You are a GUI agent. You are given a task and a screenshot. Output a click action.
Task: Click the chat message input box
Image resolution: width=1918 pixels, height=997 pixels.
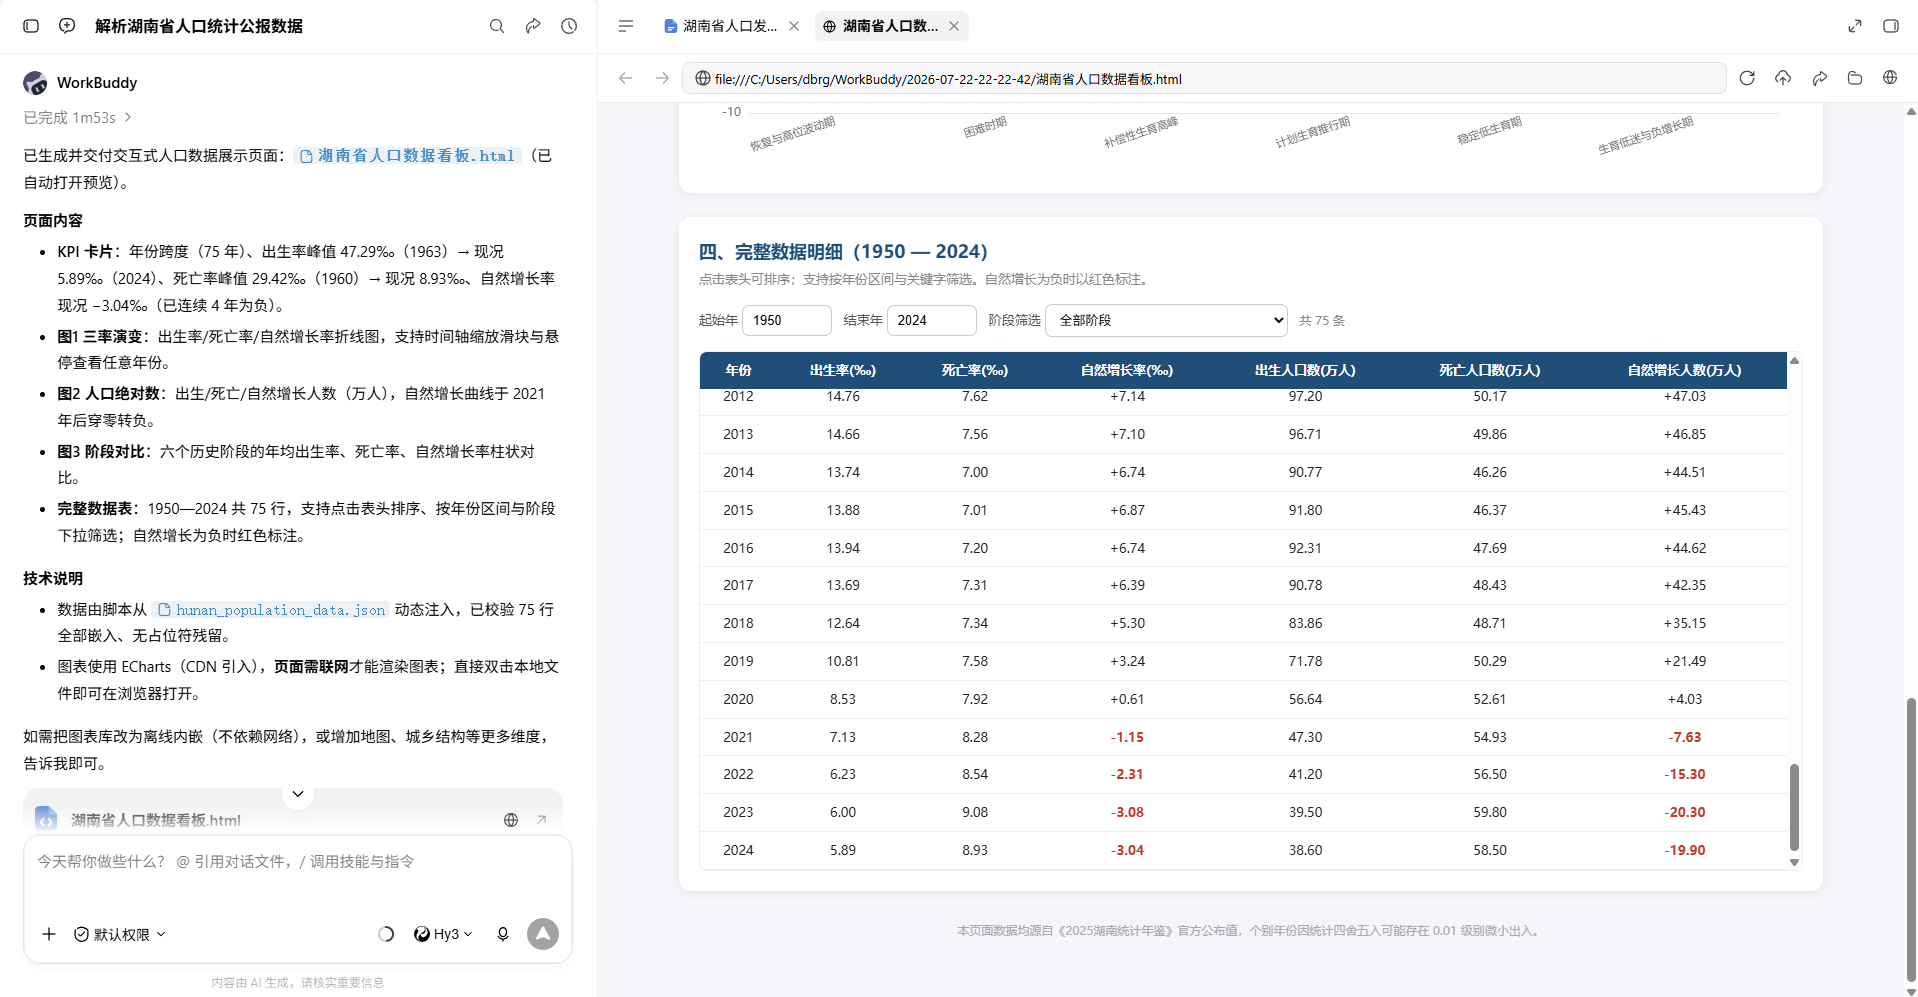pyautogui.click(x=298, y=862)
